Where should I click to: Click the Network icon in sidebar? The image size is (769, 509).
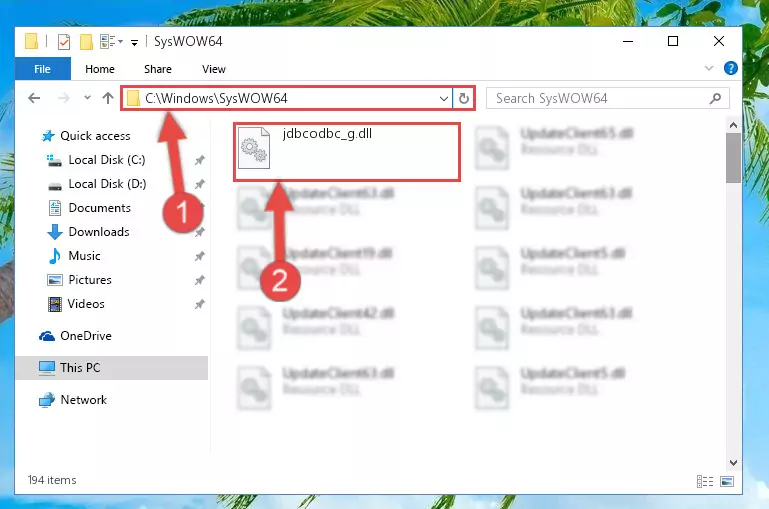point(47,400)
